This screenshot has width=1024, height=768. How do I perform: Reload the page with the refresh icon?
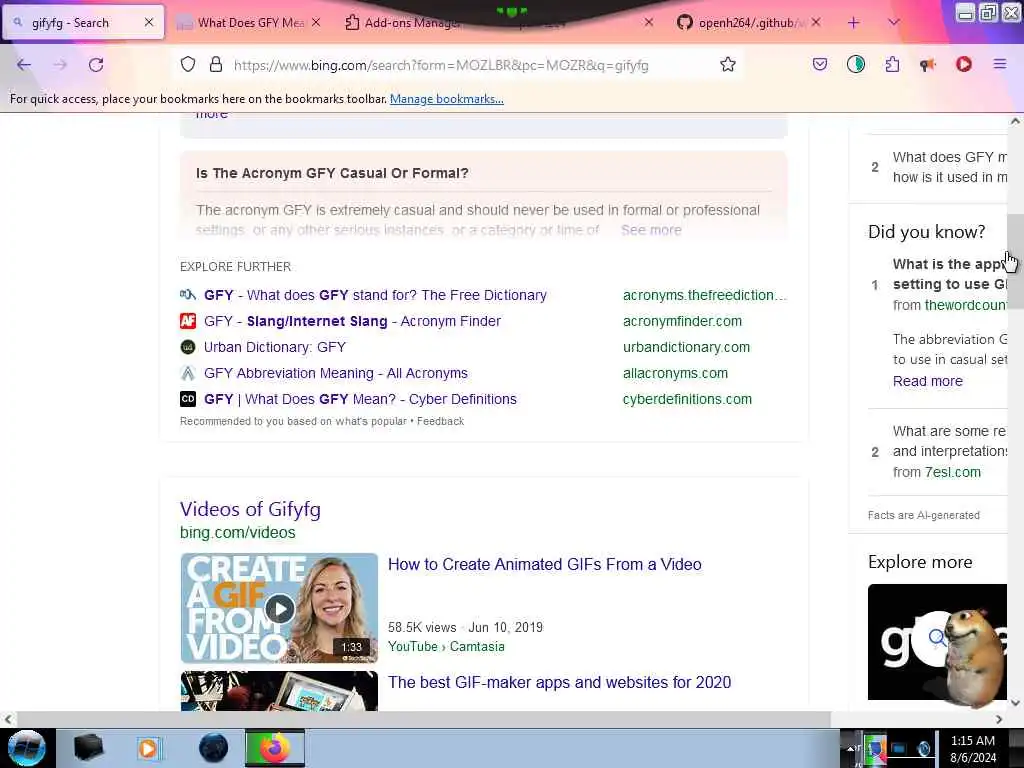click(x=96, y=65)
